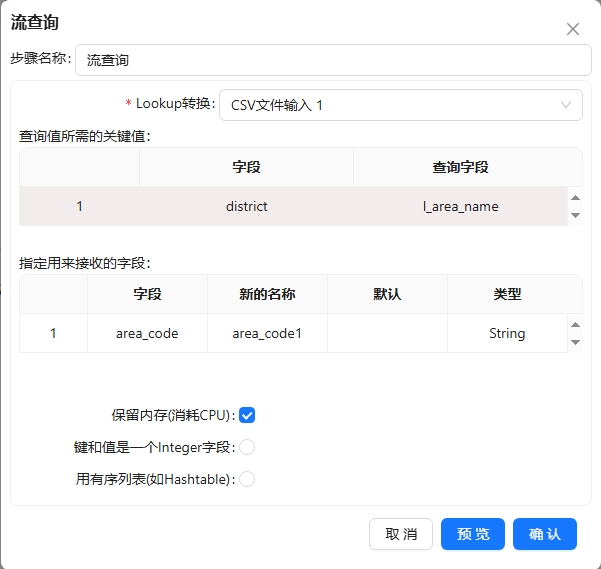Click the 预览 button
Viewport: 601px width, 569px height.
pos(473,534)
